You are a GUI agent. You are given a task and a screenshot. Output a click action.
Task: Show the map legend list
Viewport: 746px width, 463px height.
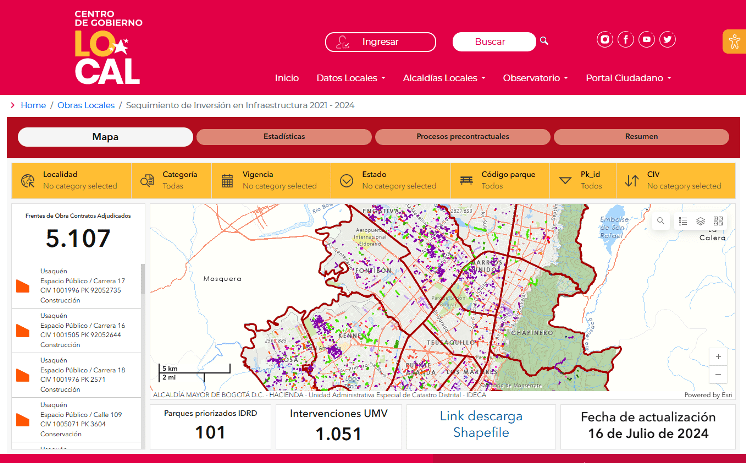(682, 221)
